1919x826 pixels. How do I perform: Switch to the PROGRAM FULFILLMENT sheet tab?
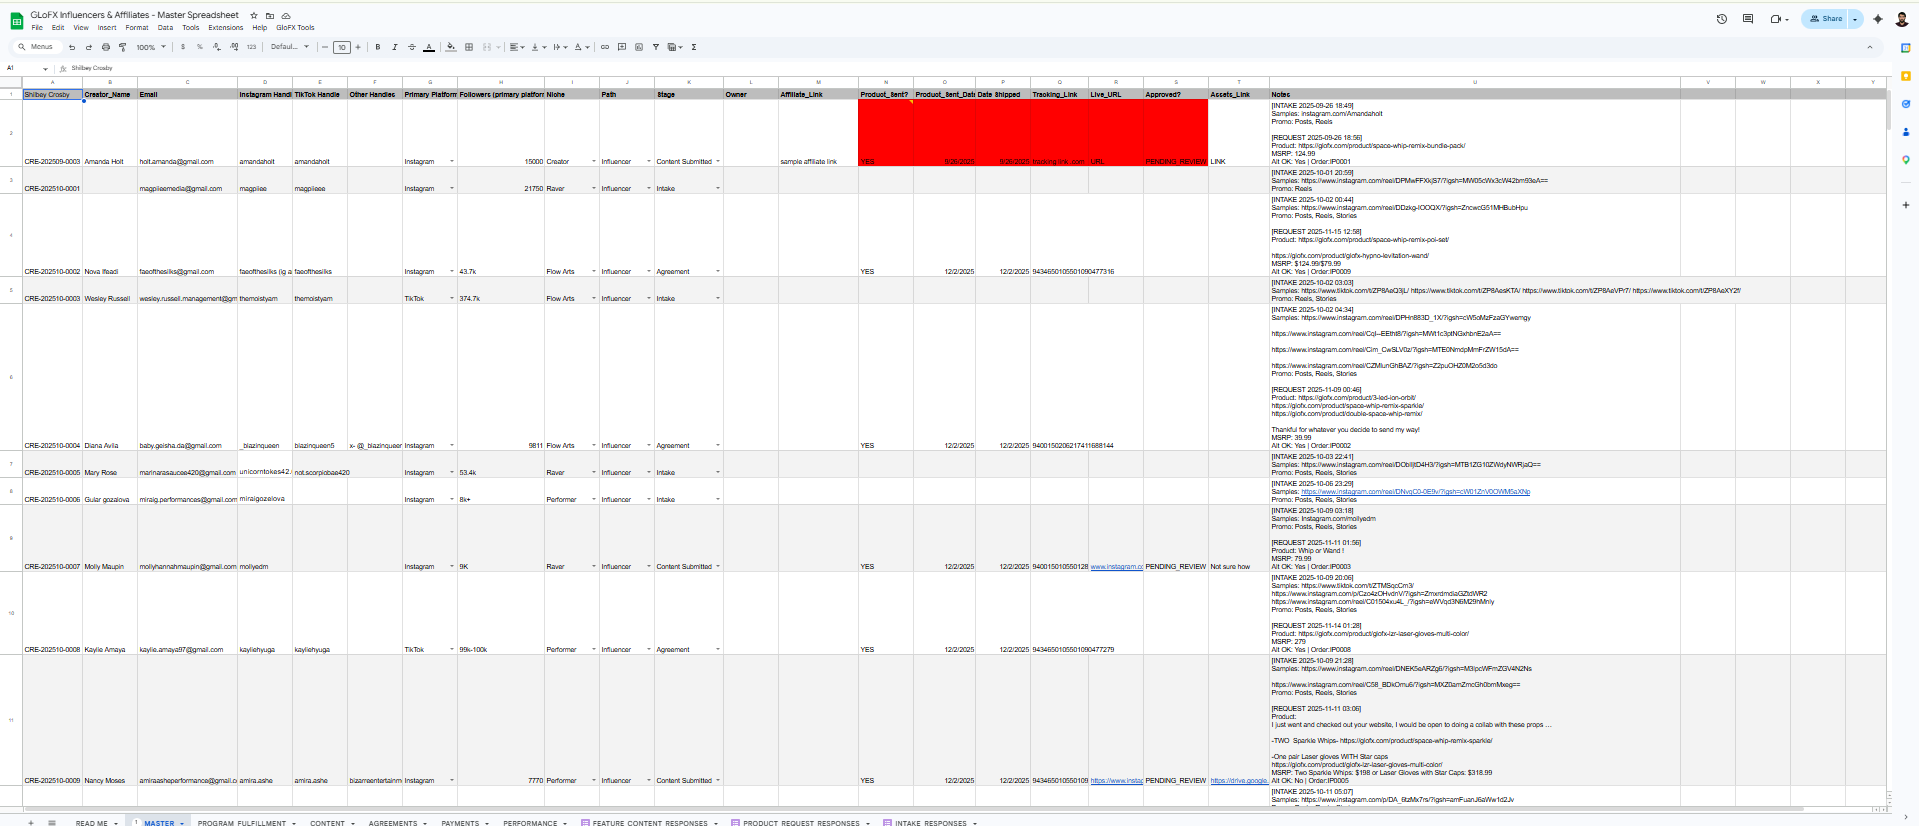[x=242, y=823]
